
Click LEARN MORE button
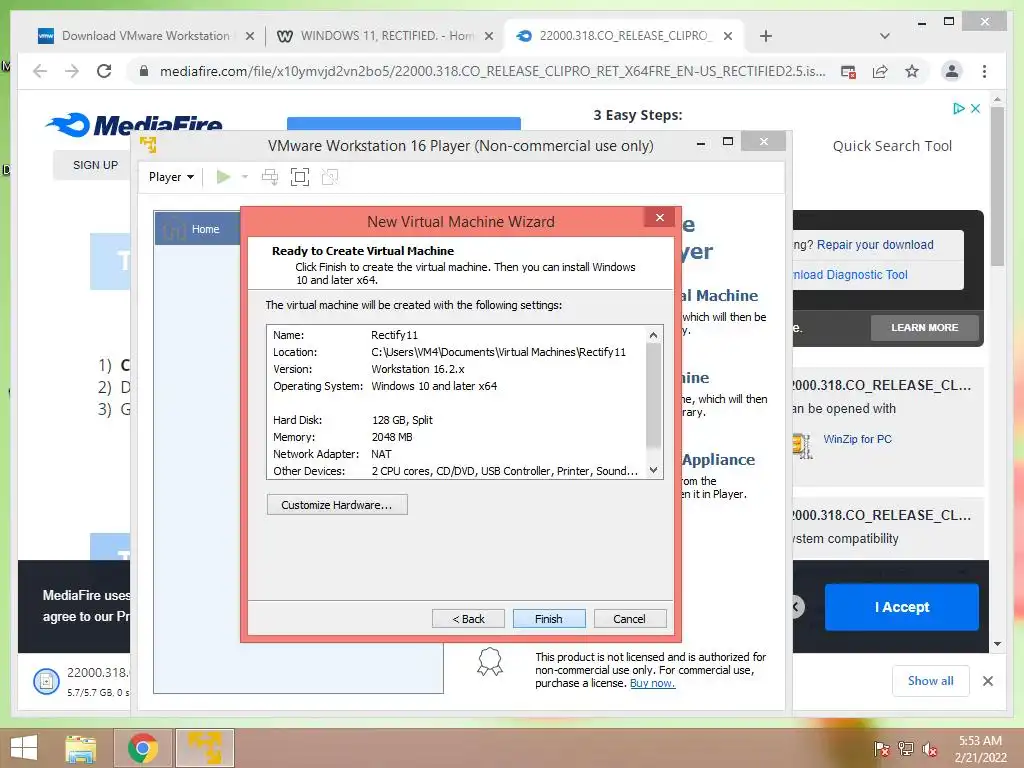[924, 328]
